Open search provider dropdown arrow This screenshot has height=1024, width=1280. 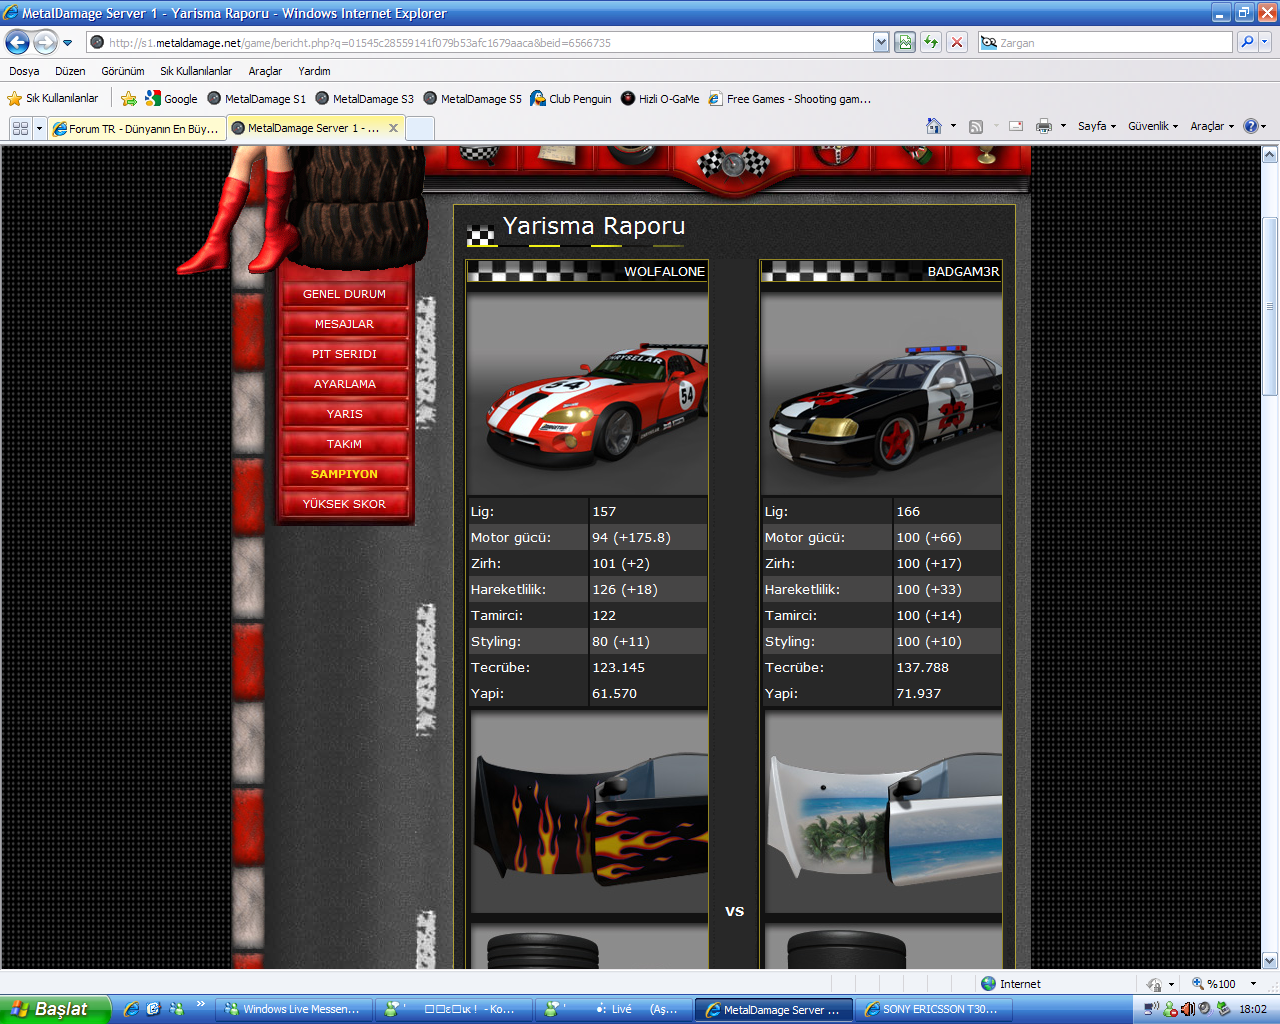[1265, 42]
